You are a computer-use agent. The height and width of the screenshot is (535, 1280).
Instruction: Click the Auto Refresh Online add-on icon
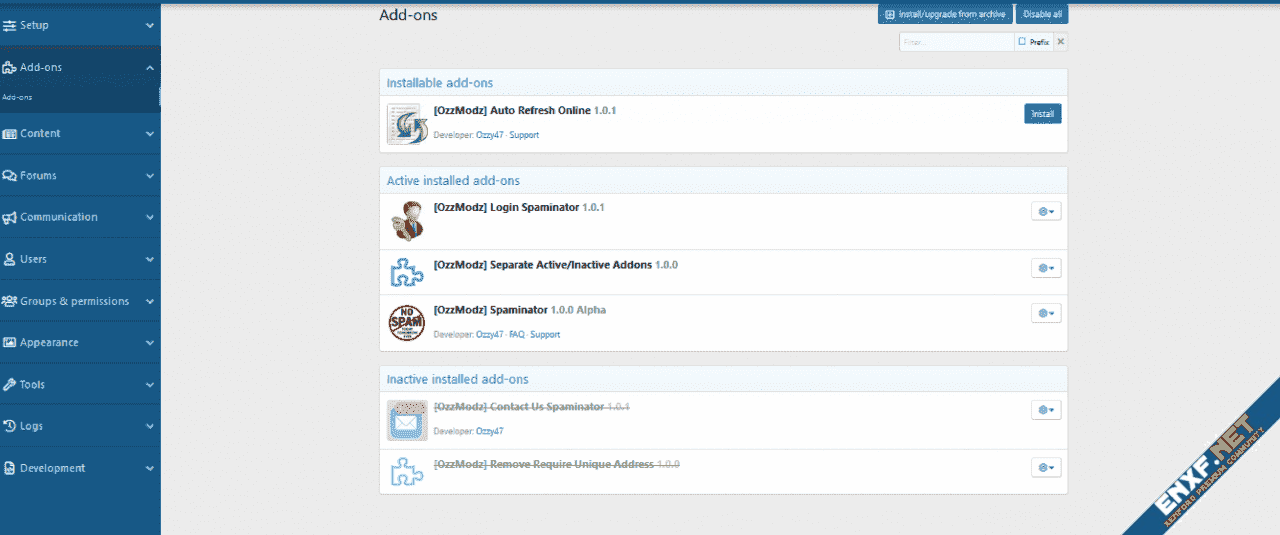pyautogui.click(x=407, y=124)
